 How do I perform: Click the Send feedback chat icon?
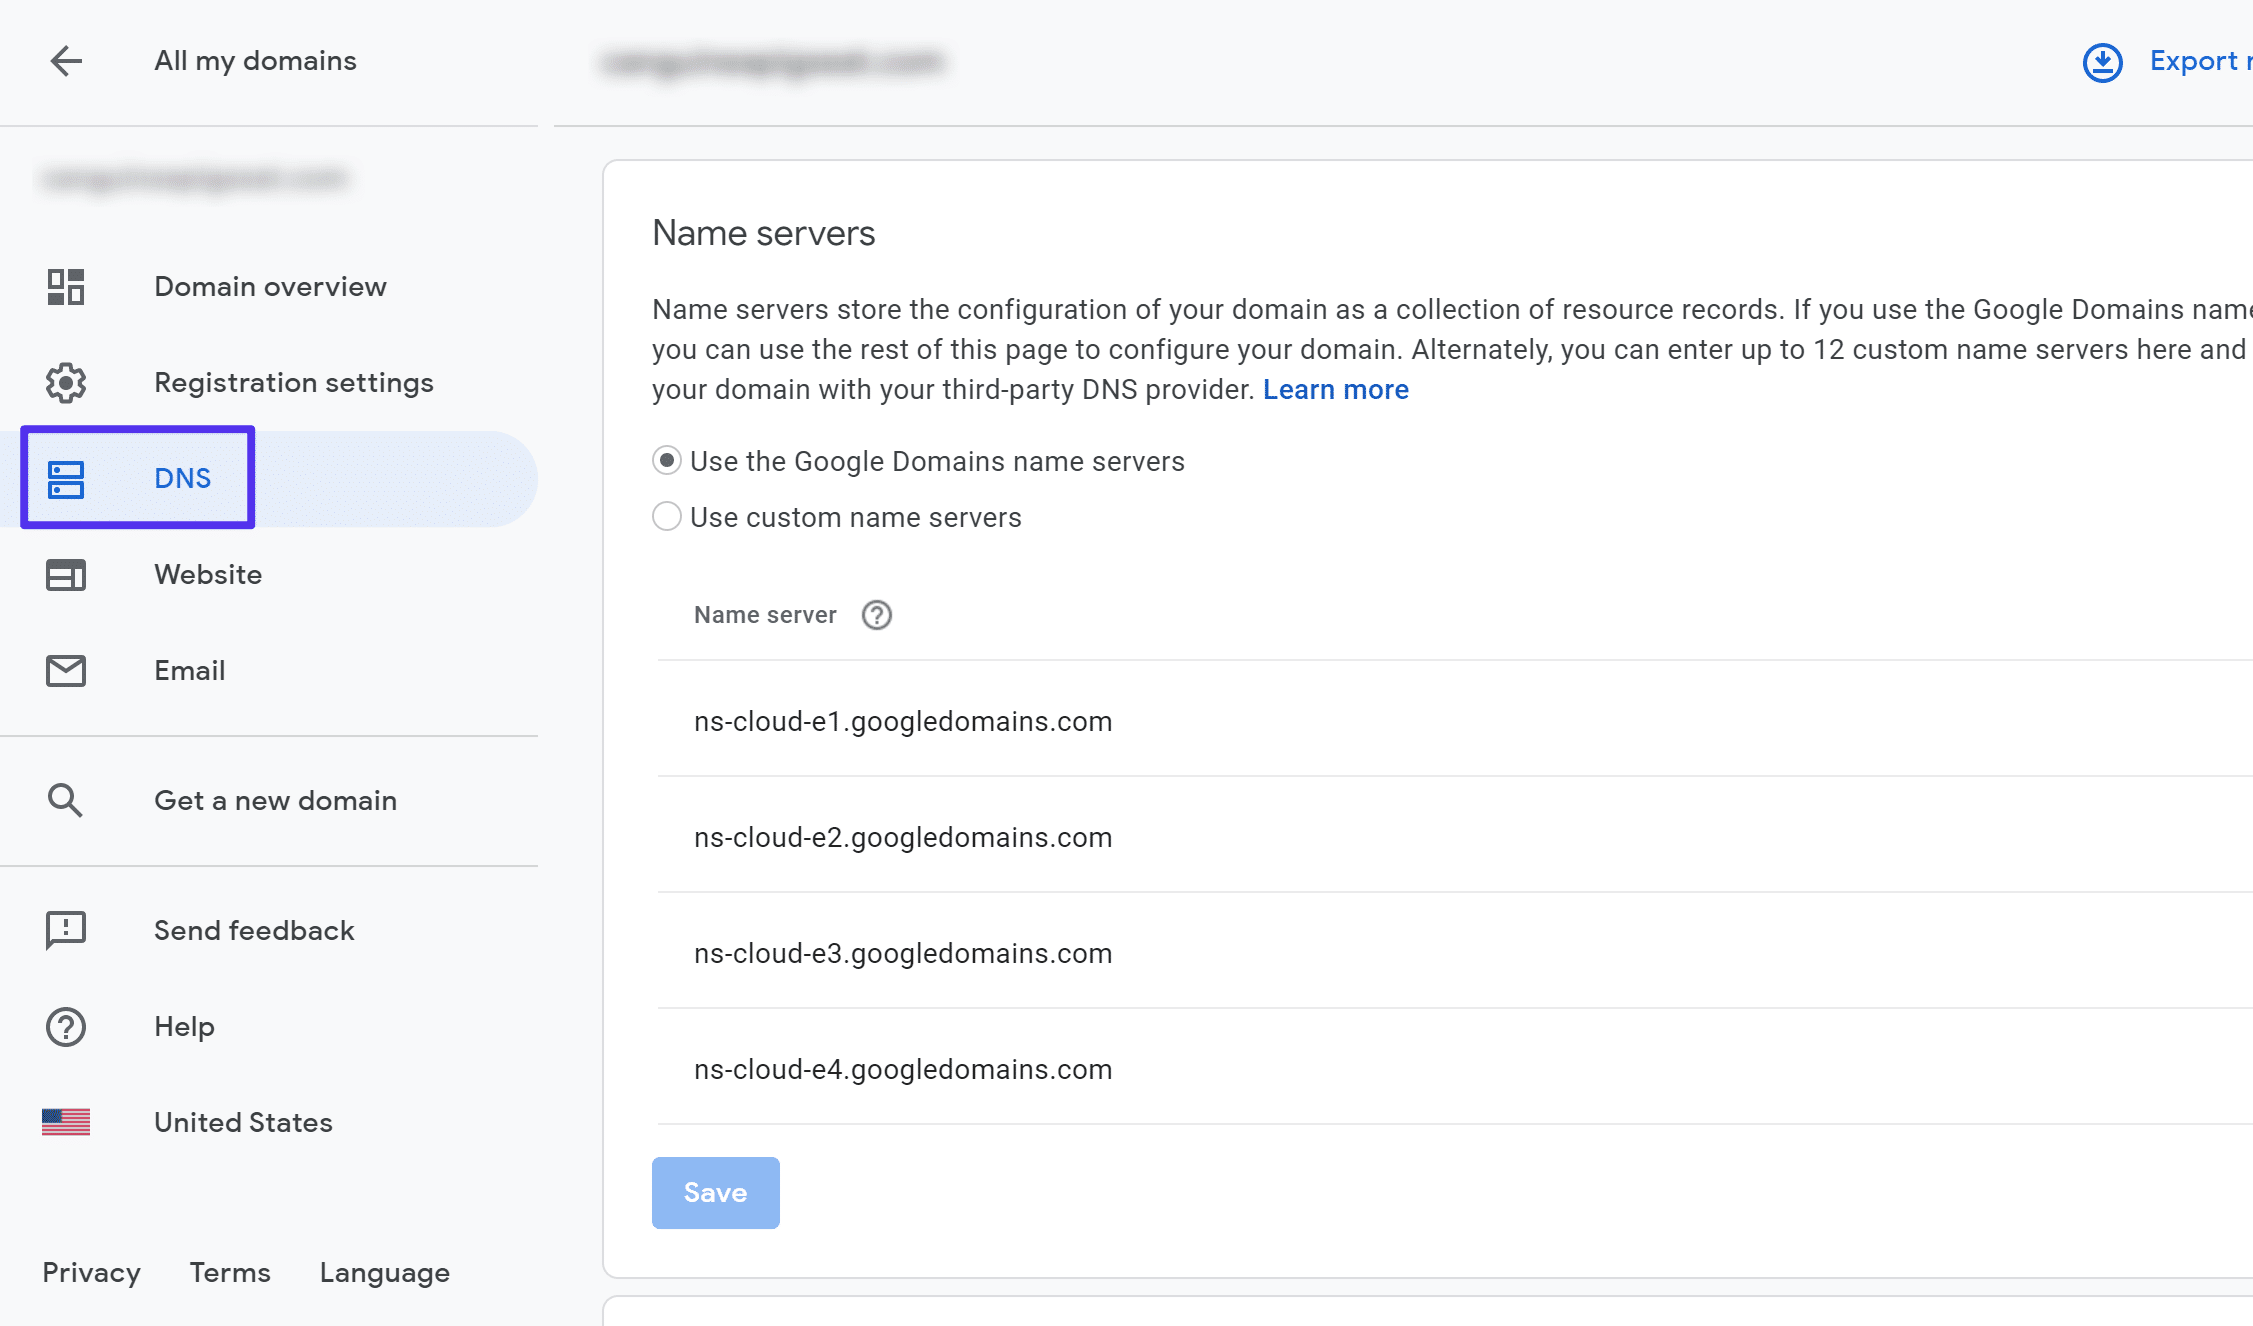pos(65,930)
